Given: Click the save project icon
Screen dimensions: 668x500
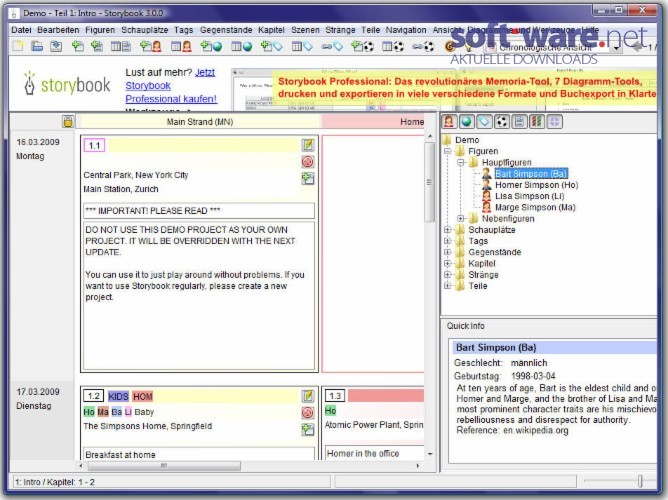Looking at the screenshot, I should click(x=56, y=46).
